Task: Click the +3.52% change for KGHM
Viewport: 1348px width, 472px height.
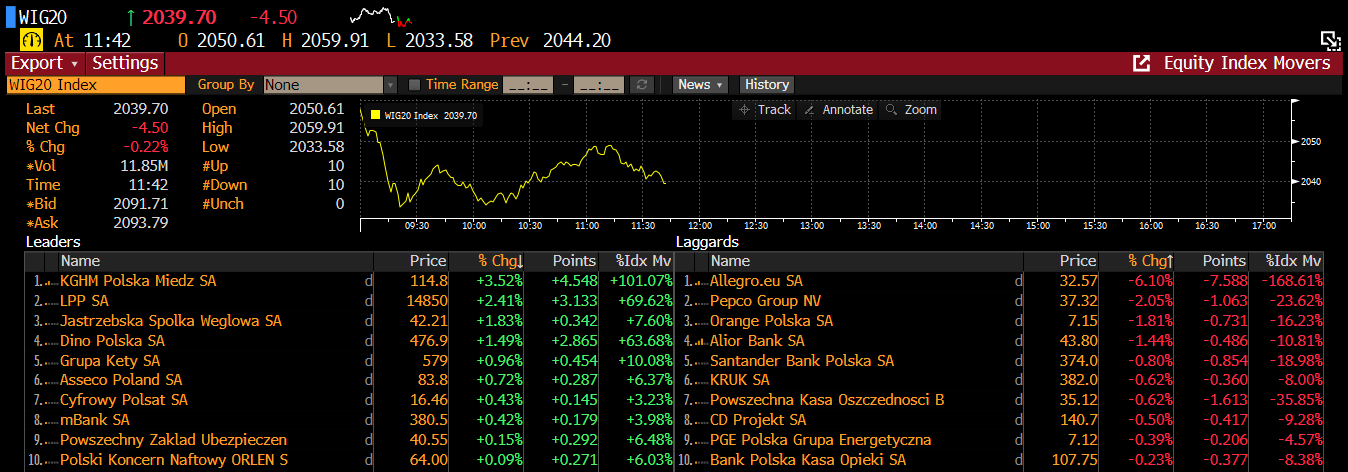Action: pos(499,281)
